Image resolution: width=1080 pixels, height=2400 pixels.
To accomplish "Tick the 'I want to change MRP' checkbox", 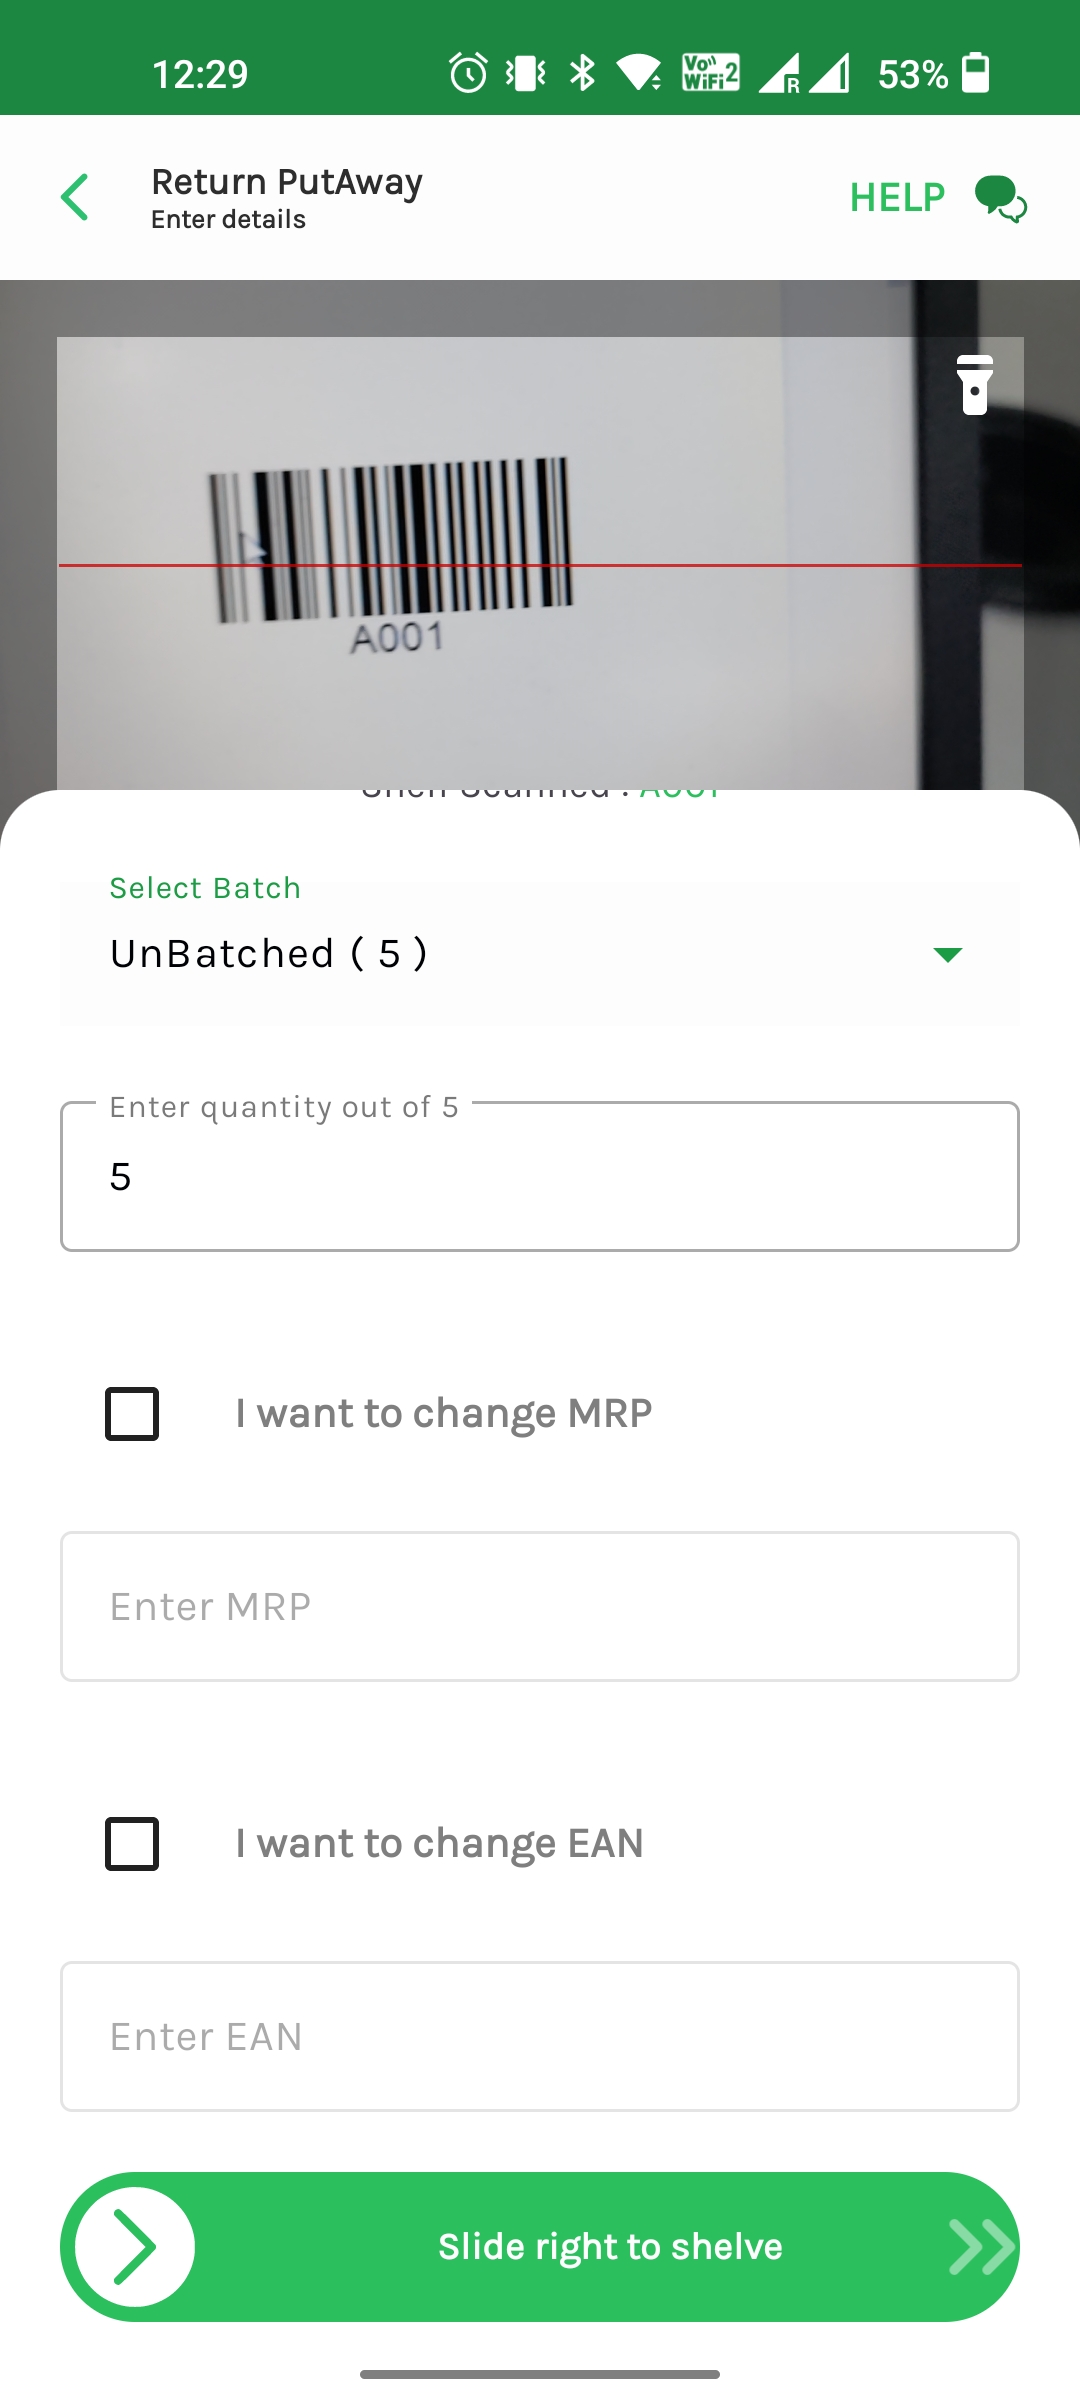I will [x=132, y=1414].
